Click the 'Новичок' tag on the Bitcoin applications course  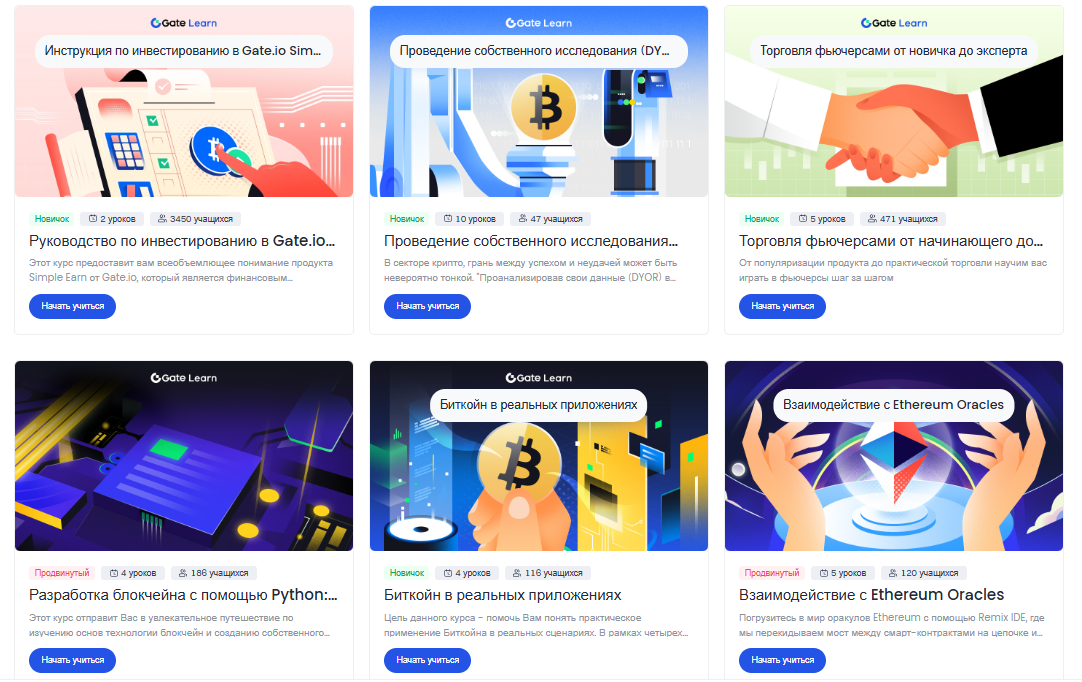407,573
